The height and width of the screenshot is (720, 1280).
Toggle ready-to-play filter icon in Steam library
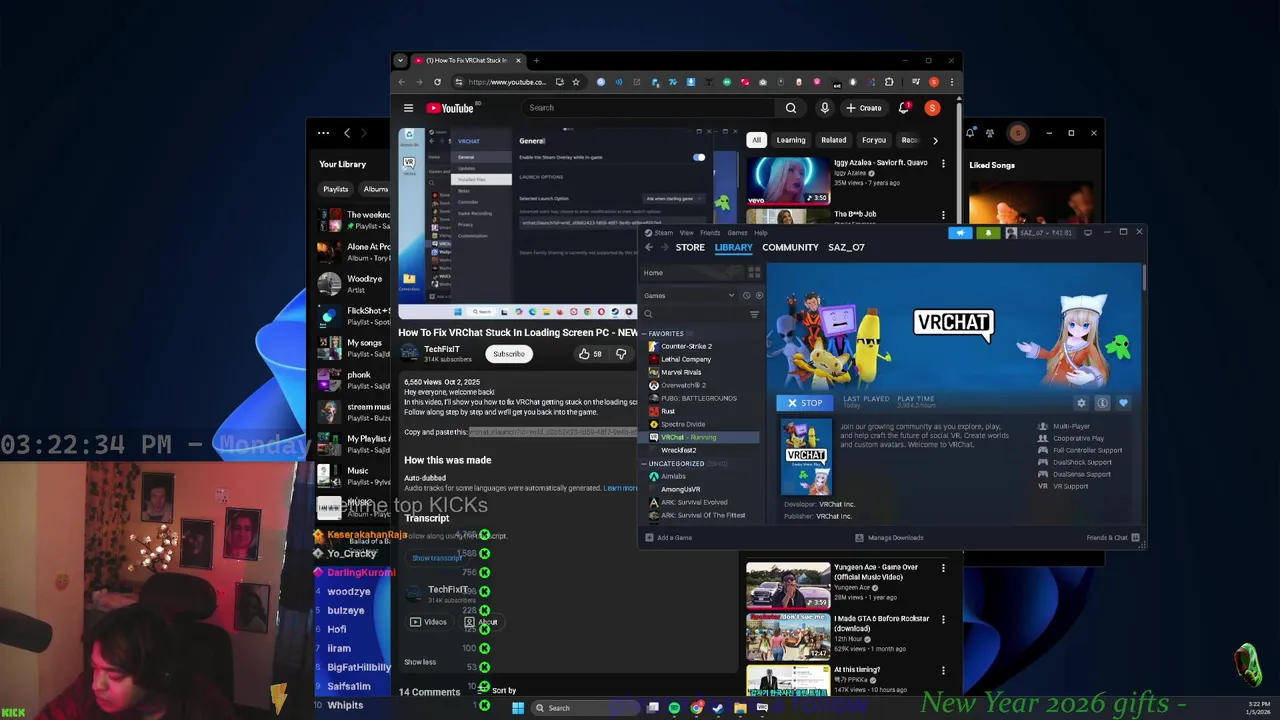(759, 295)
